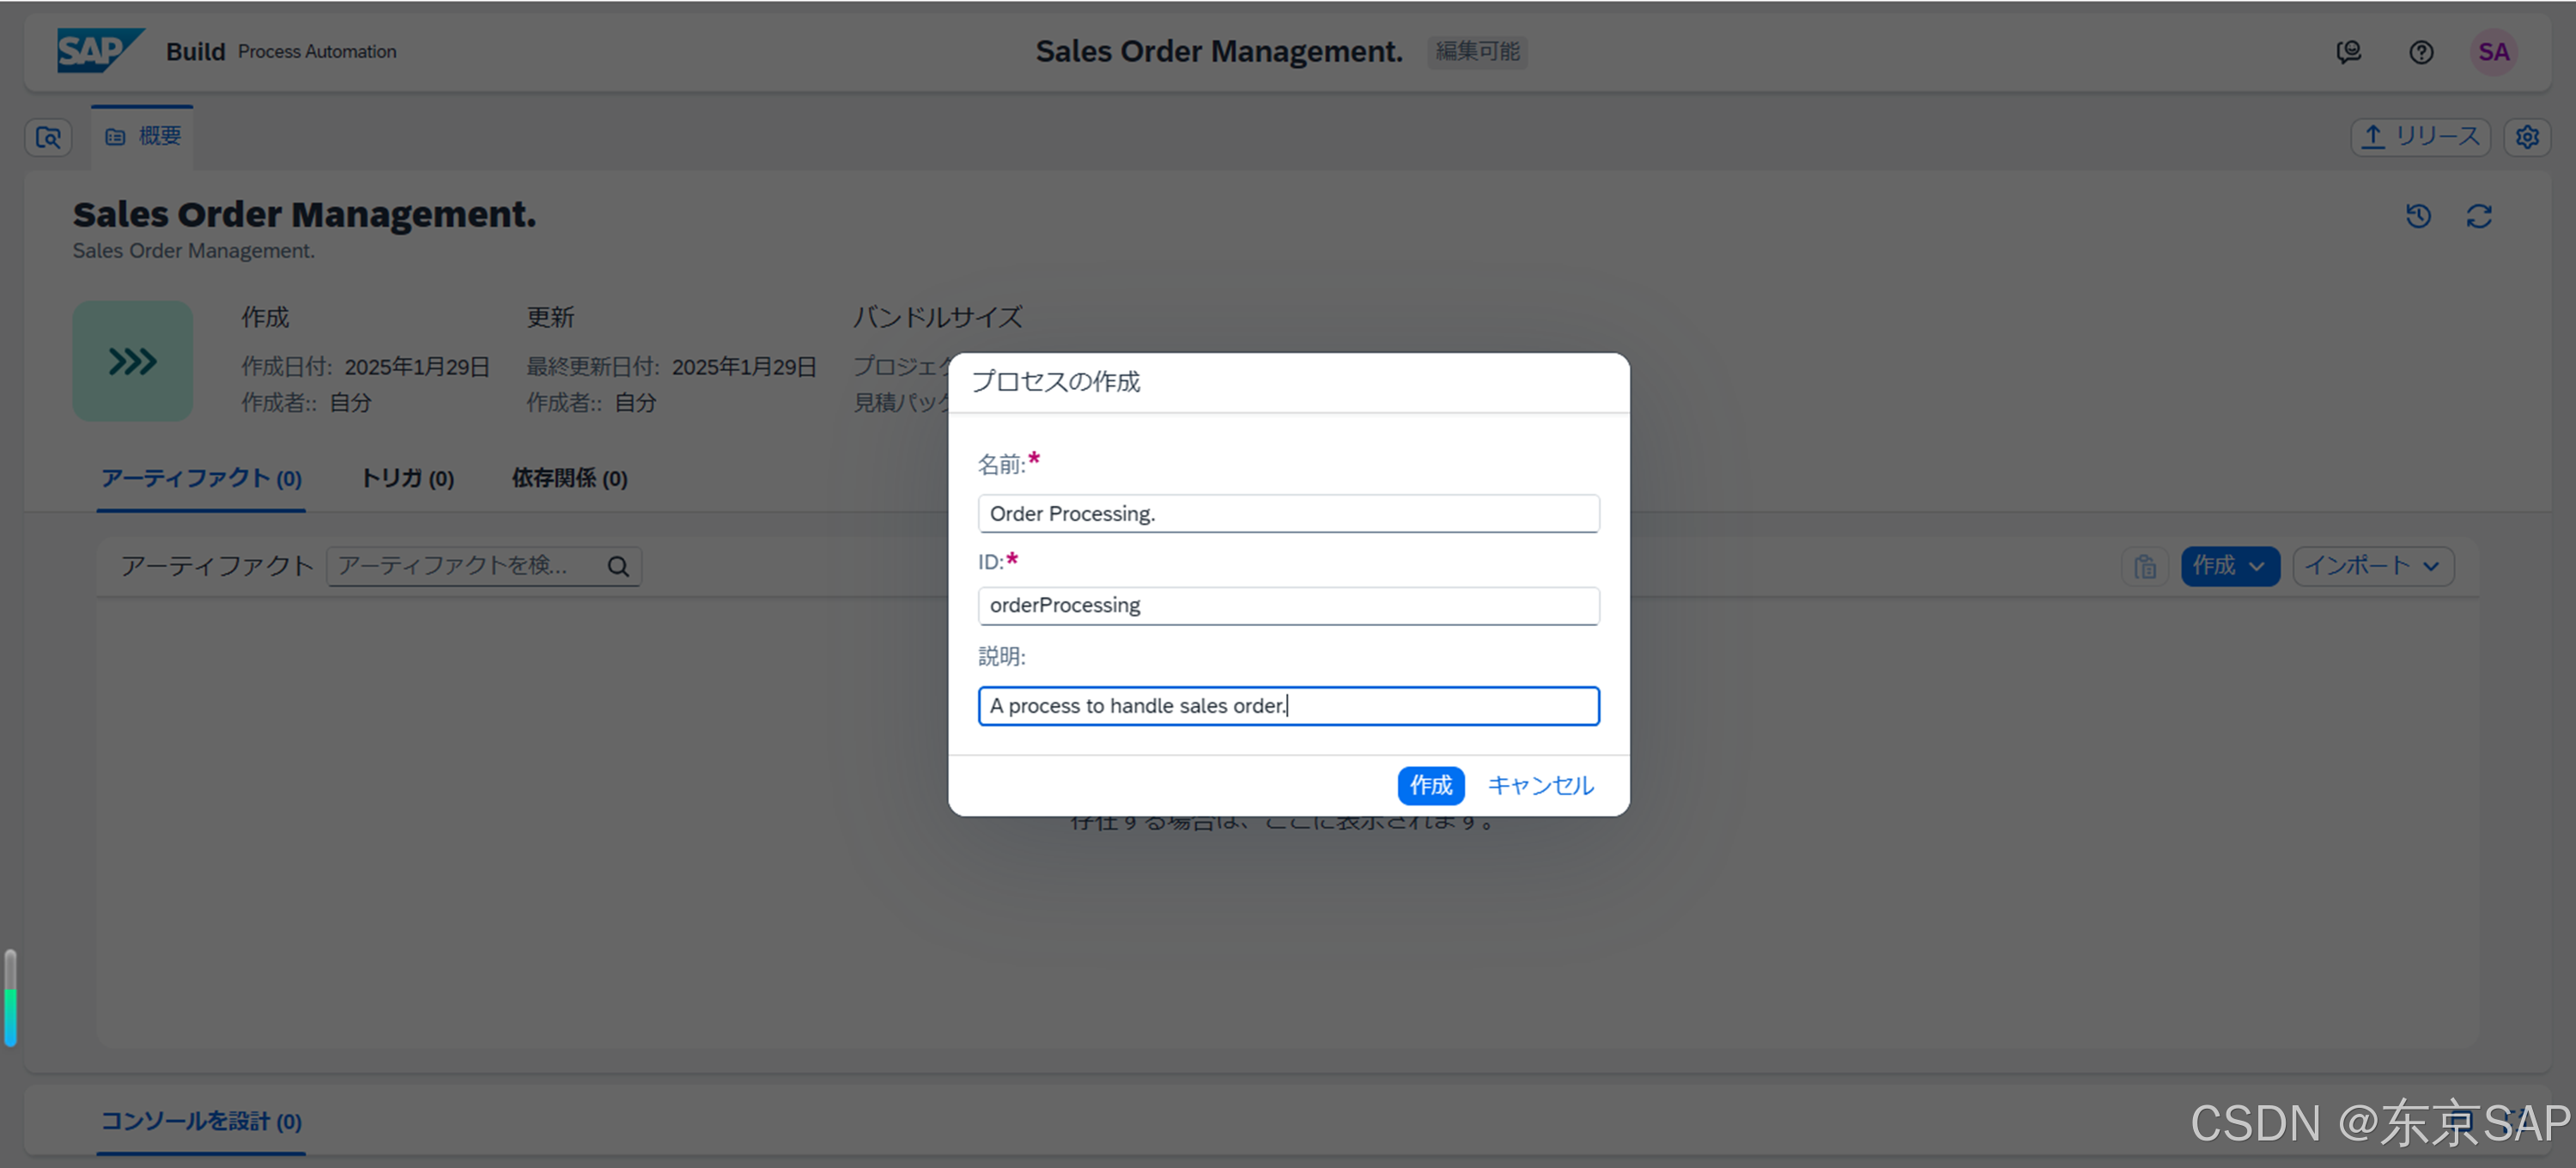
Task: Open the search panel icon beside 概要 tab
Action: pyautogui.click(x=48, y=137)
